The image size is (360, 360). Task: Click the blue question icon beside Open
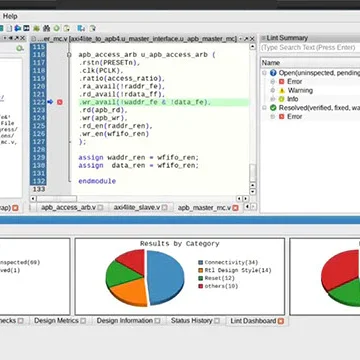273,73
